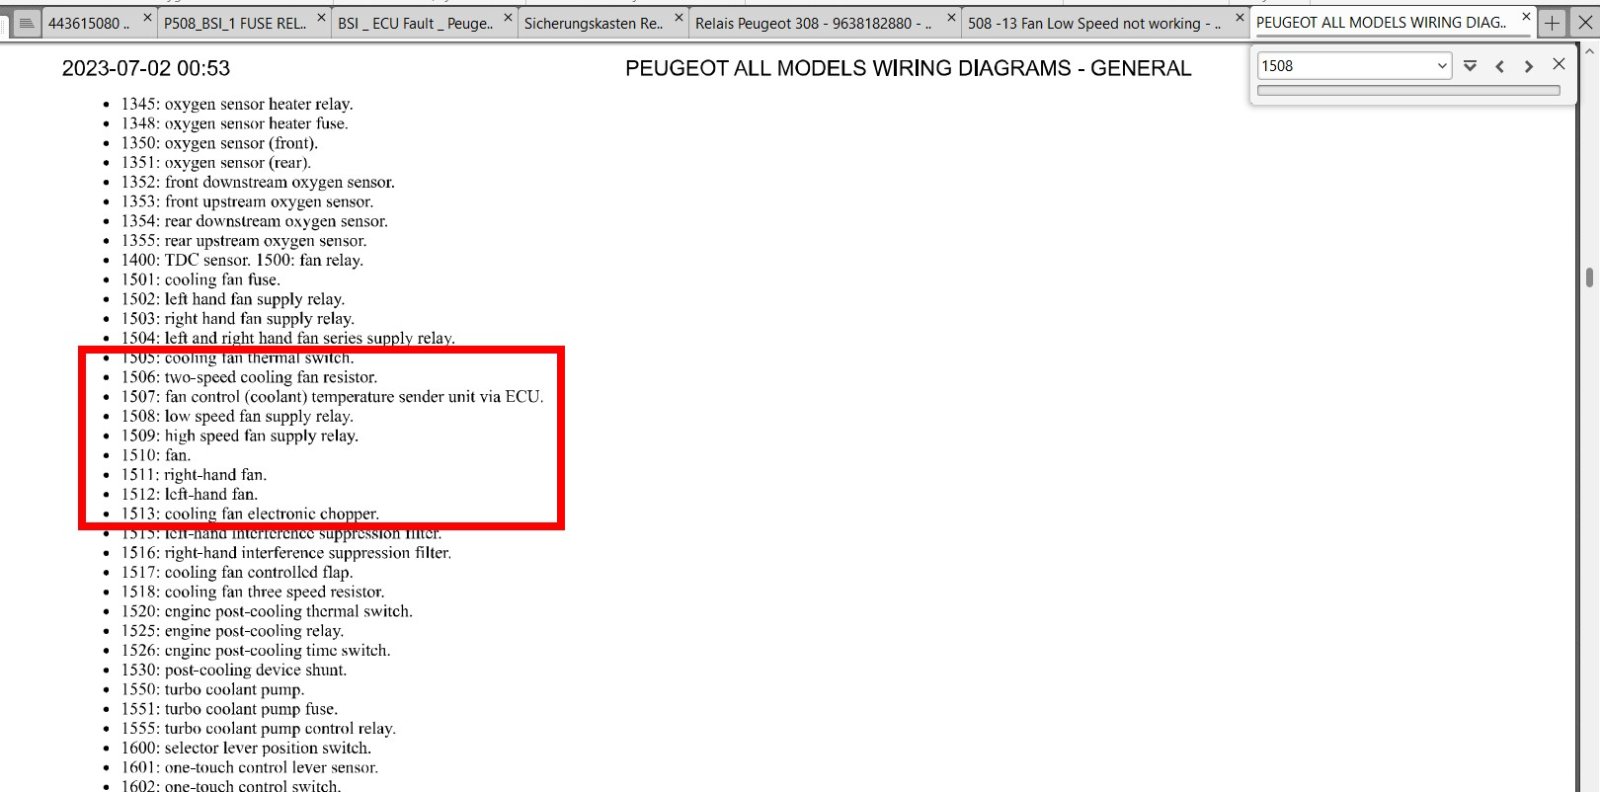Screen dimensions: 1600x792
Task: Click the scroll-up arrow of the page
Action: tap(1589, 50)
